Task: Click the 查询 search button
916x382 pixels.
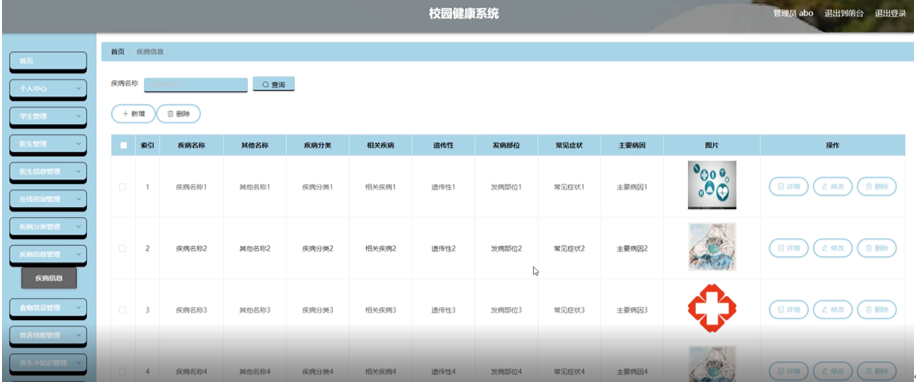Action: [273, 84]
